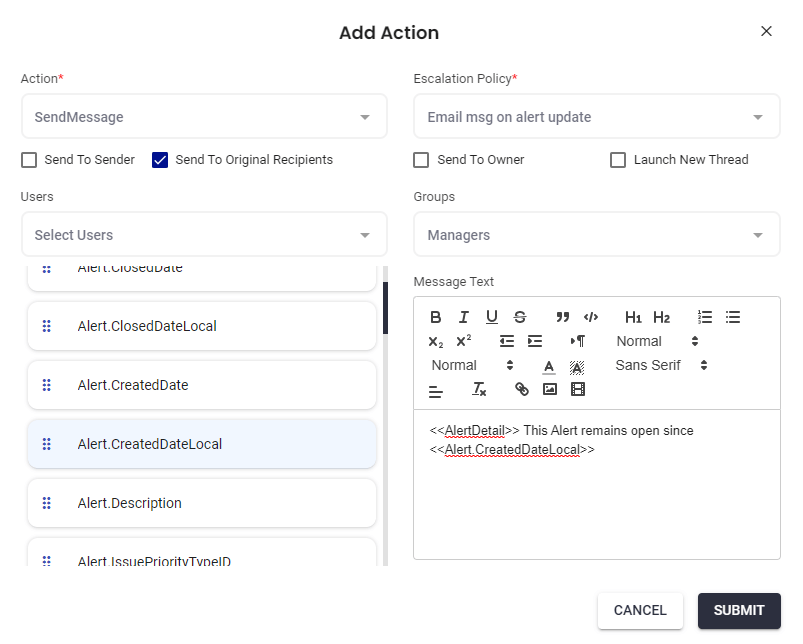Choose a text background highlight color
This screenshot has width=803, height=644.
[x=577, y=367]
